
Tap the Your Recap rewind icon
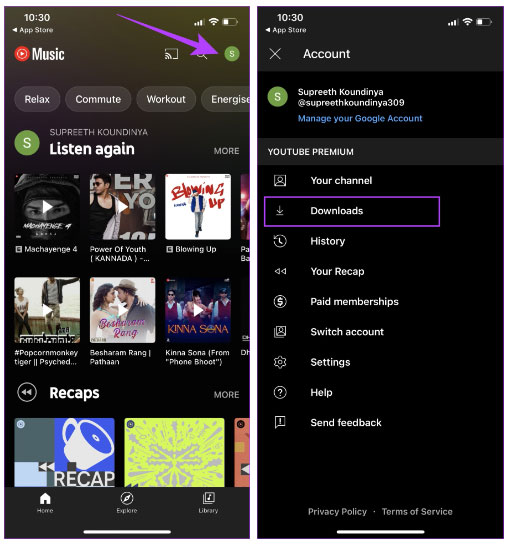point(280,271)
